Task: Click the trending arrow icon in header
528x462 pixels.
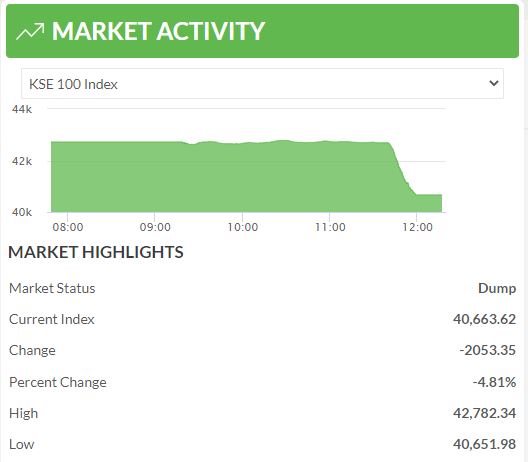Action: tap(30, 31)
